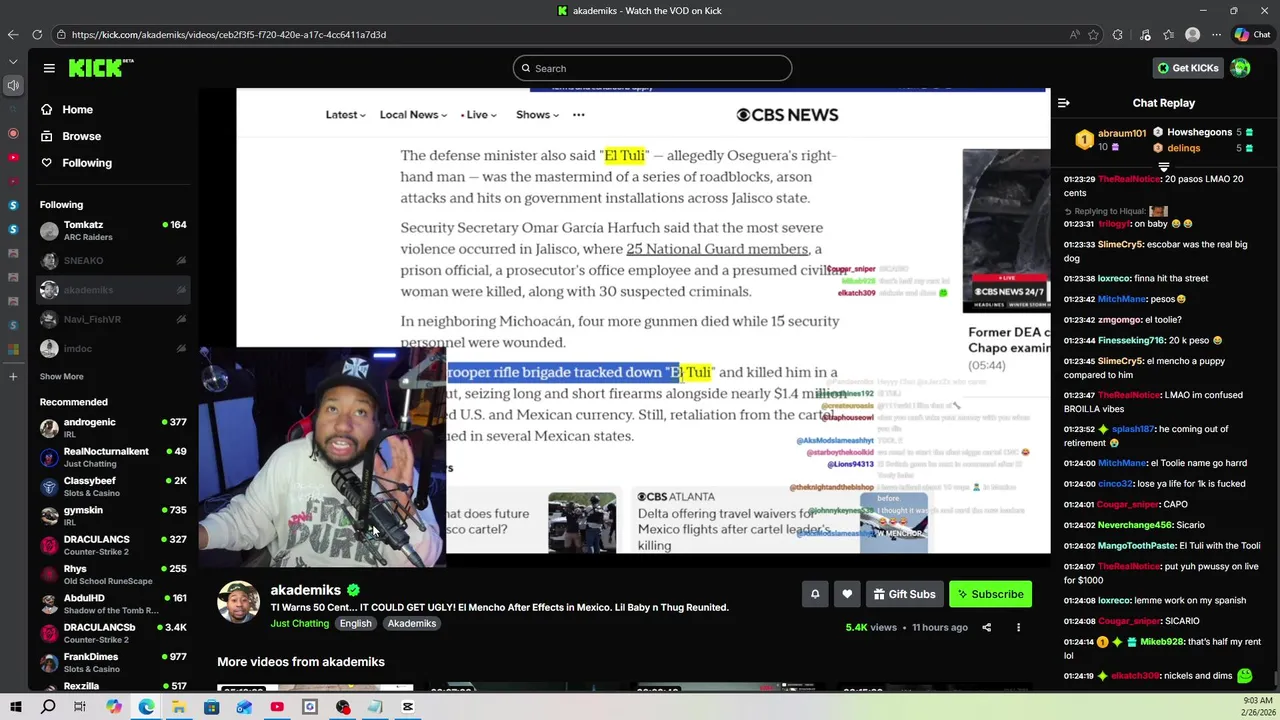Mute tab via speaker icon in vertical tabs

(x=13, y=85)
